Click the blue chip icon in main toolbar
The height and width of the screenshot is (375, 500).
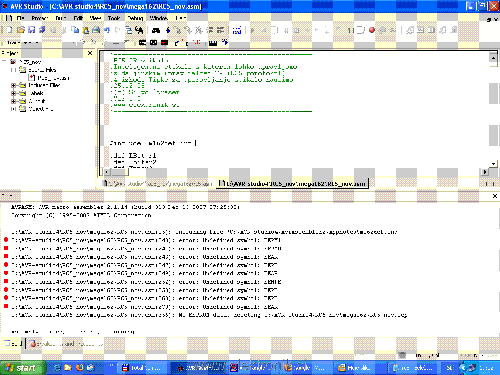coord(237,30)
